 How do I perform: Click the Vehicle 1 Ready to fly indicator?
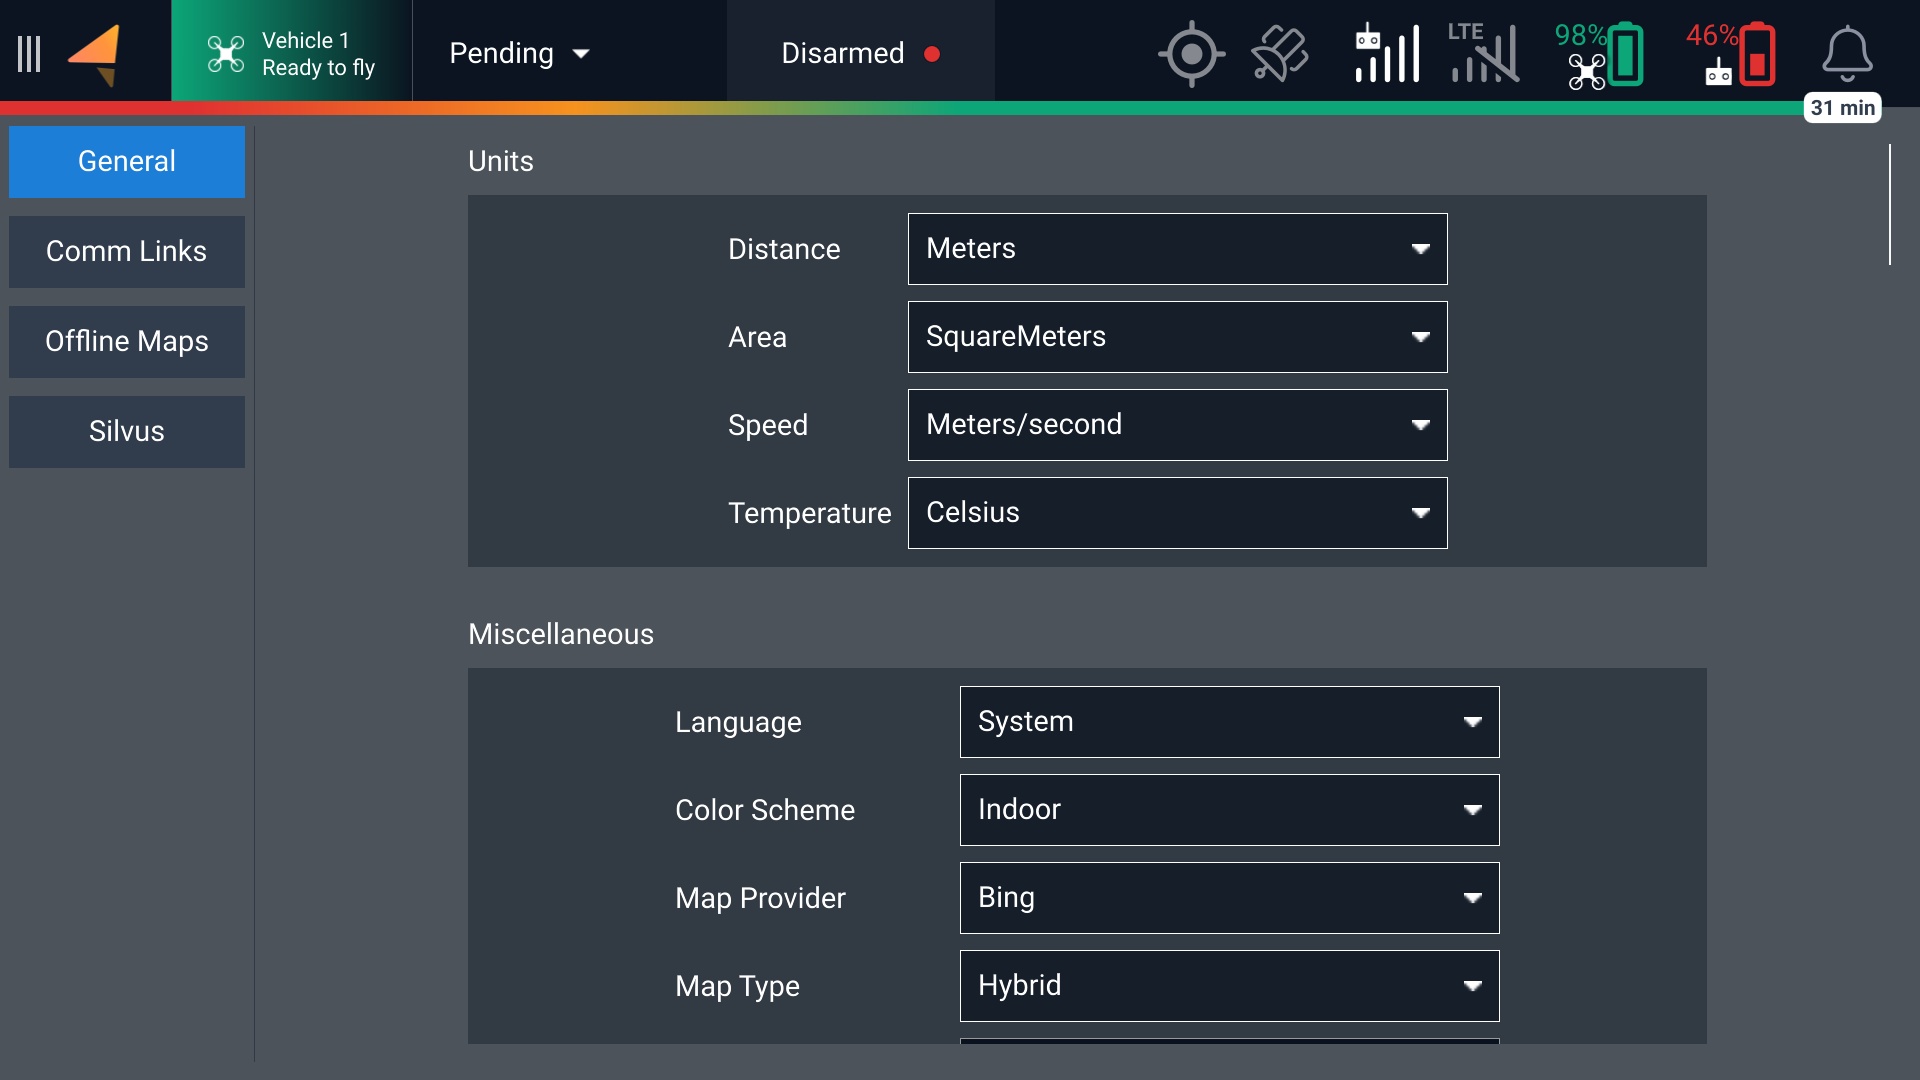[291, 54]
